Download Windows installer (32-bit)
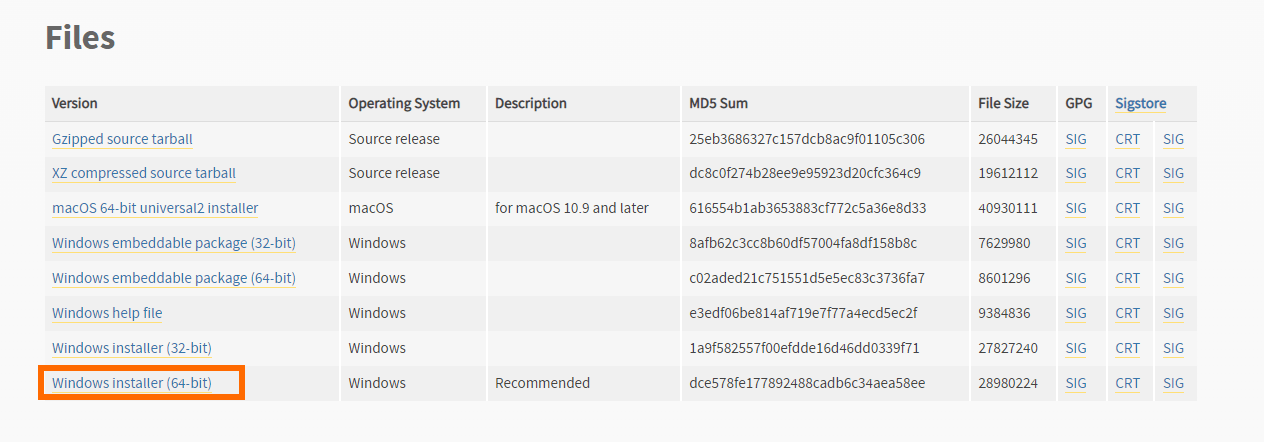Image resolution: width=1264 pixels, height=442 pixels. click(x=132, y=348)
